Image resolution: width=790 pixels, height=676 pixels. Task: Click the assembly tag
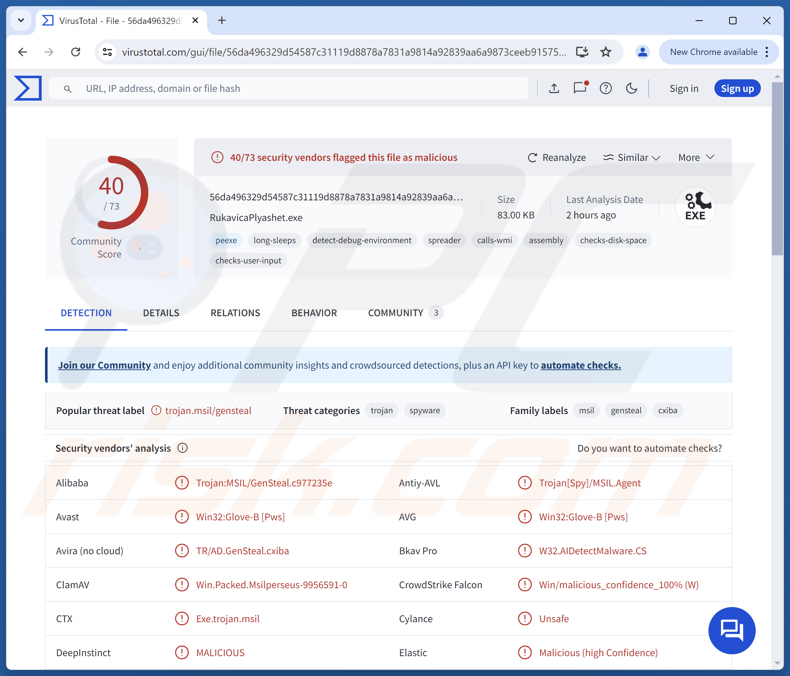pyautogui.click(x=546, y=240)
